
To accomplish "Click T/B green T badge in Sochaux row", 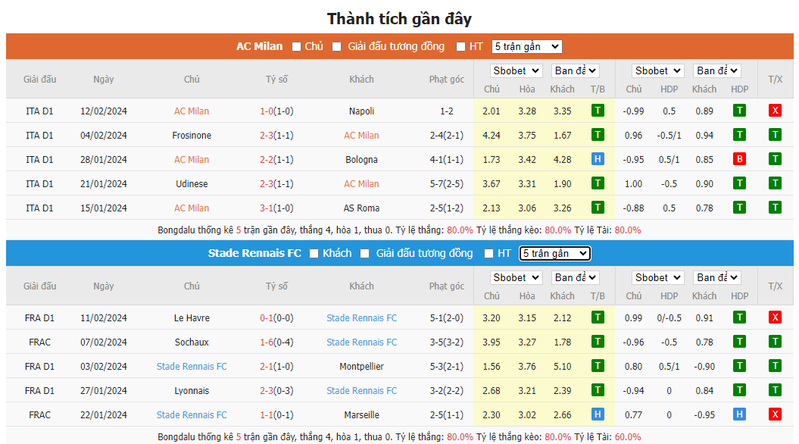I will pos(598,342).
